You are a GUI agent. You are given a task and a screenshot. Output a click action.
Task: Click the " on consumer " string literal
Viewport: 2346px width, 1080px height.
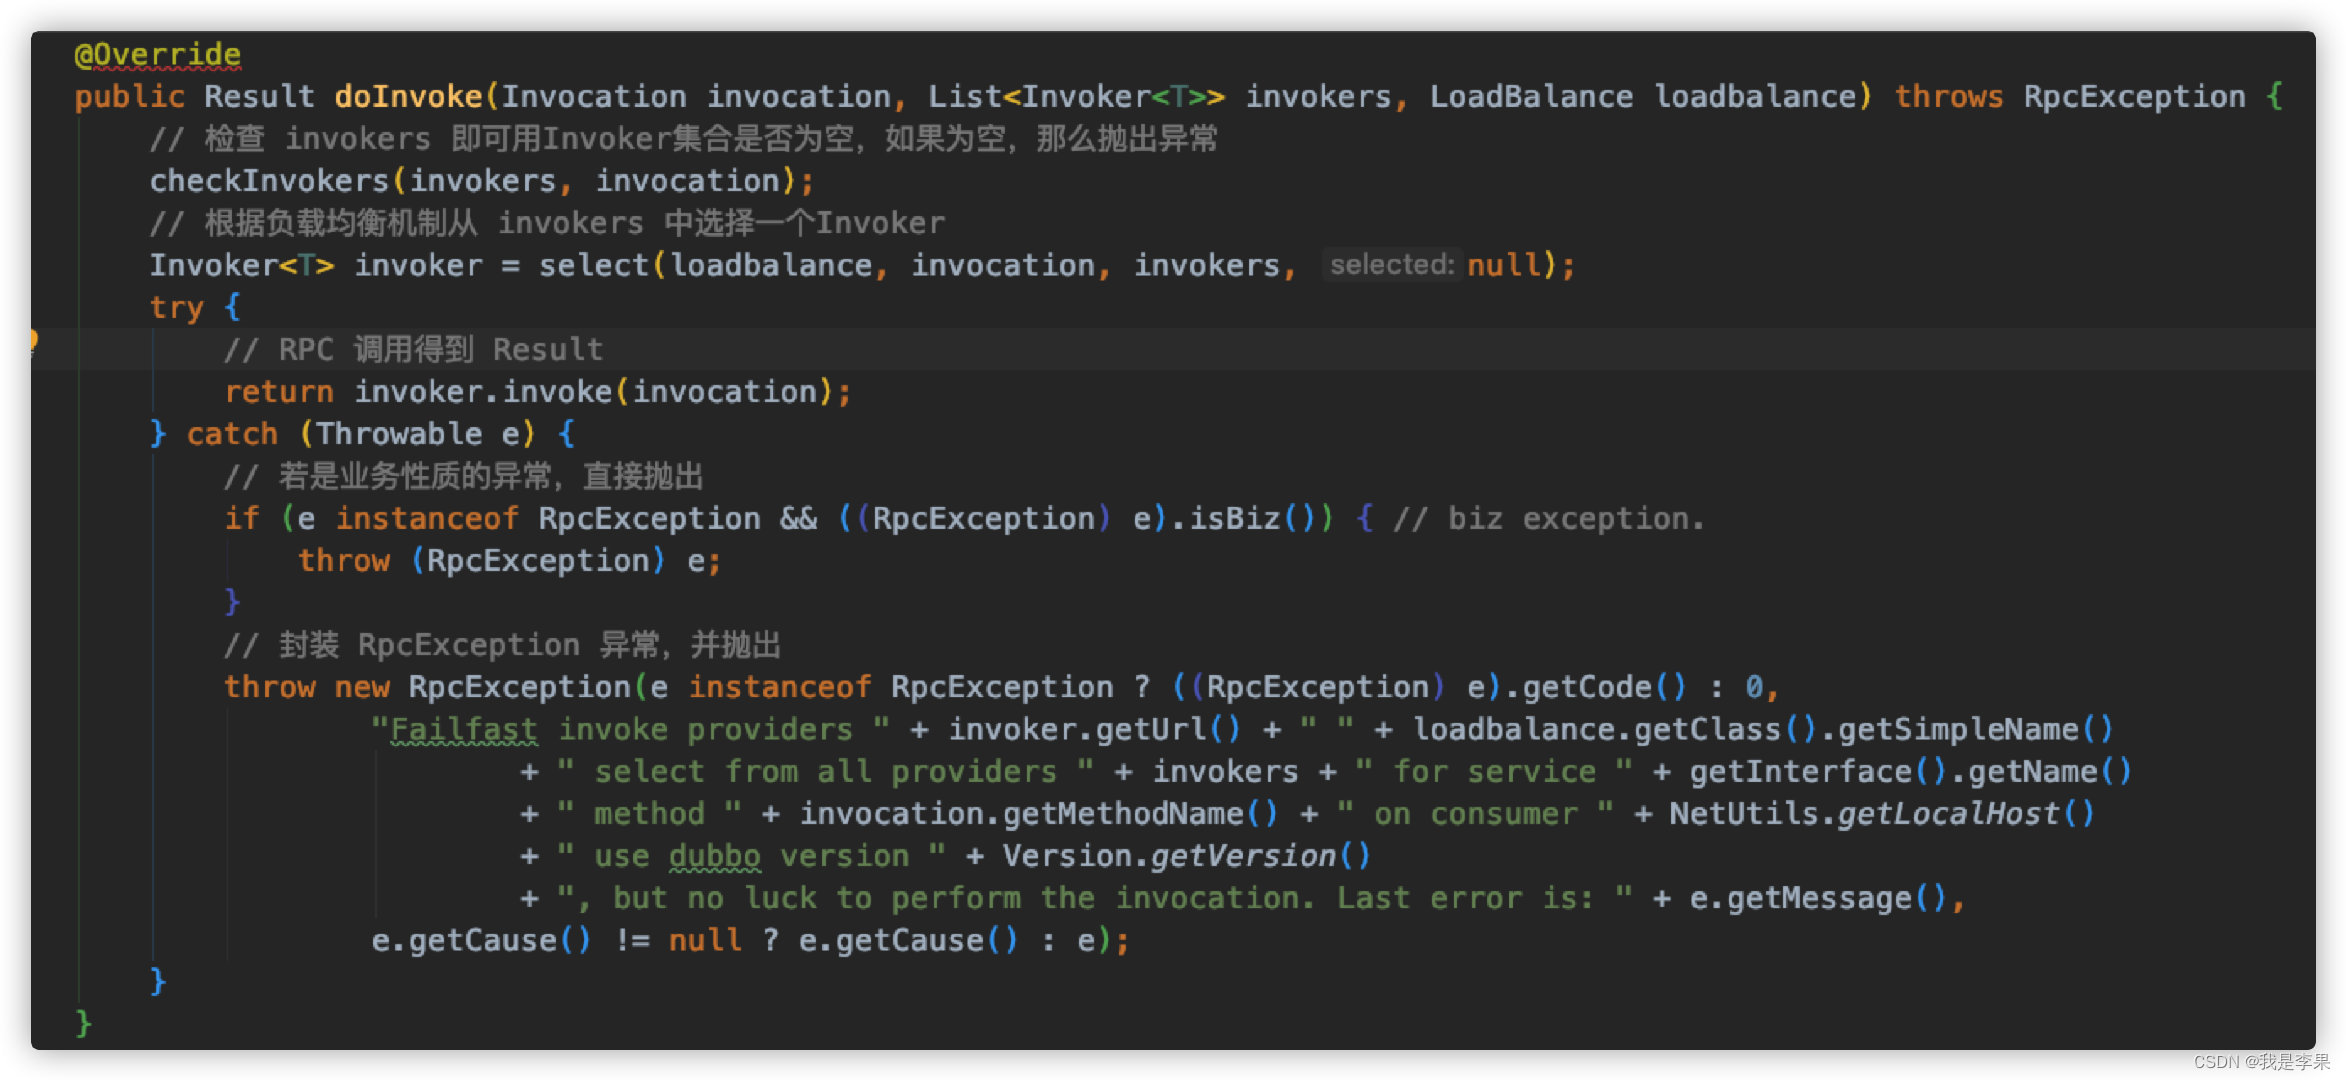click(1475, 814)
